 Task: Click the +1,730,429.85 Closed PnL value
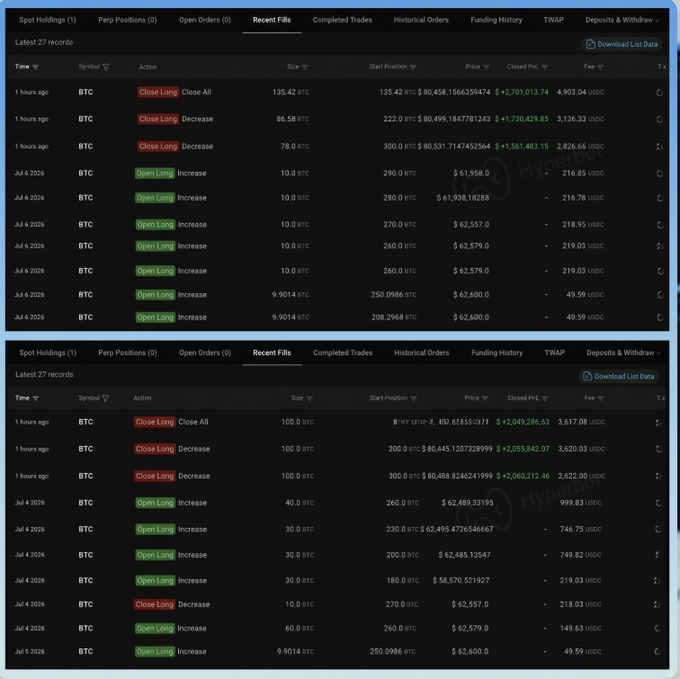coord(522,119)
